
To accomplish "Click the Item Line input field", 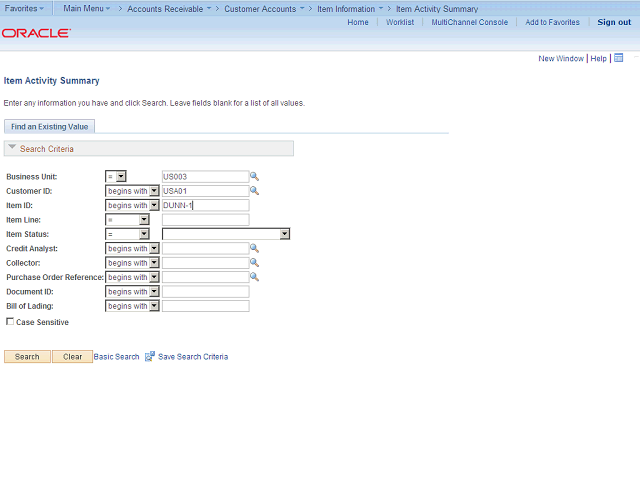I will [x=205, y=220].
